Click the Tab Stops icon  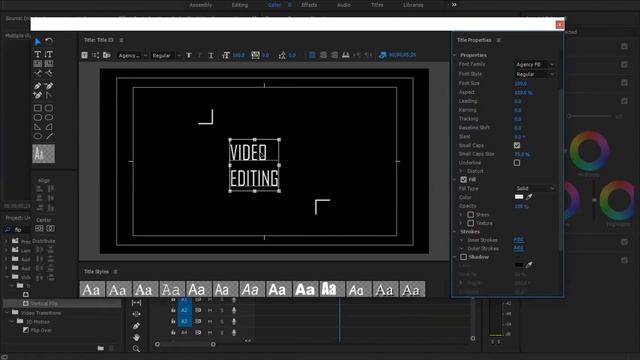tap(345, 55)
